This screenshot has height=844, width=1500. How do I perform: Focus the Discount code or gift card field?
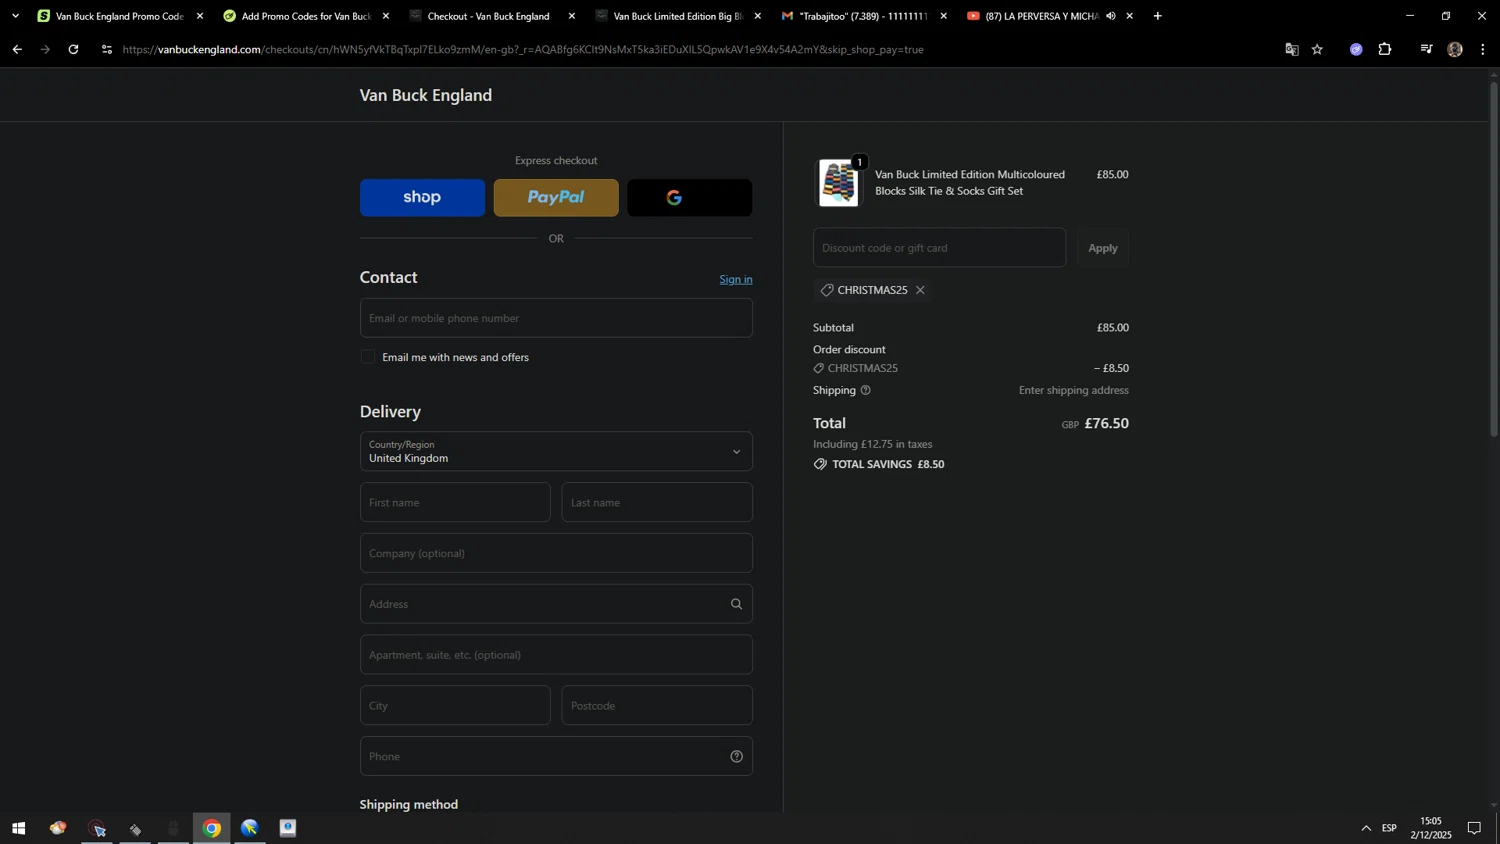pyautogui.click(x=939, y=248)
